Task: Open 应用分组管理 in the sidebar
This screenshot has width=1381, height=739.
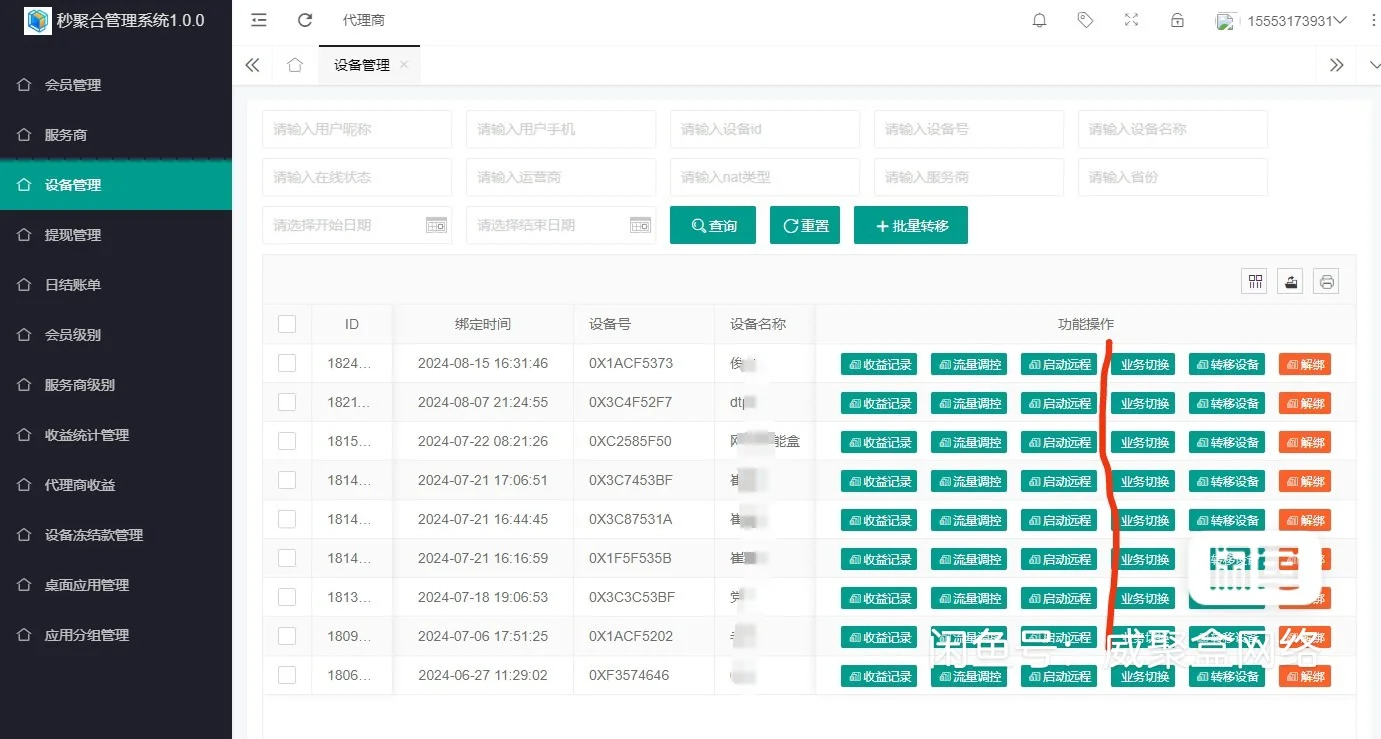Action: [116, 635]
